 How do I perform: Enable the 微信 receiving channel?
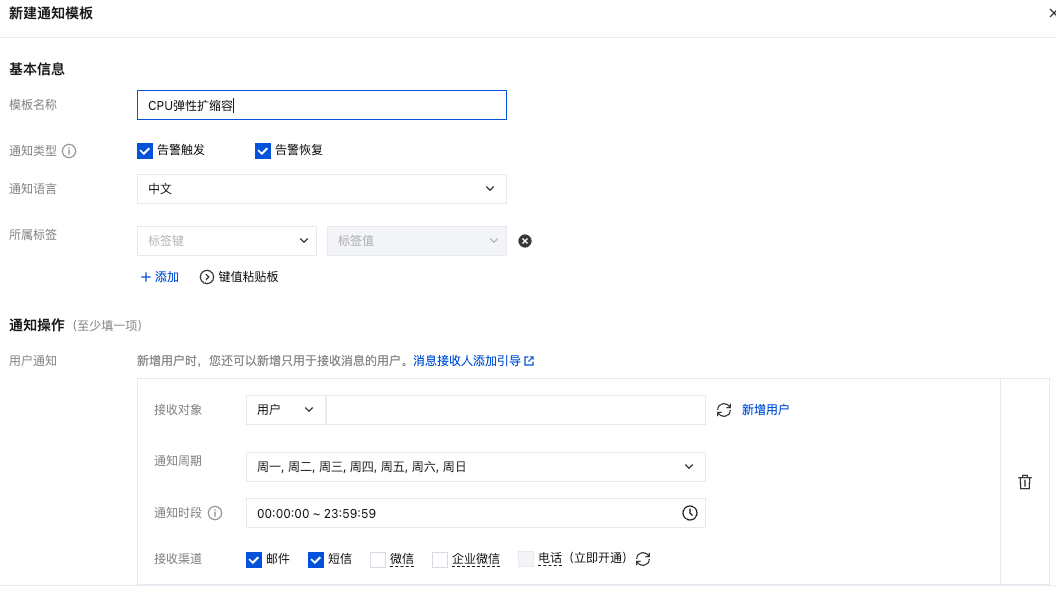click(378, 560)
